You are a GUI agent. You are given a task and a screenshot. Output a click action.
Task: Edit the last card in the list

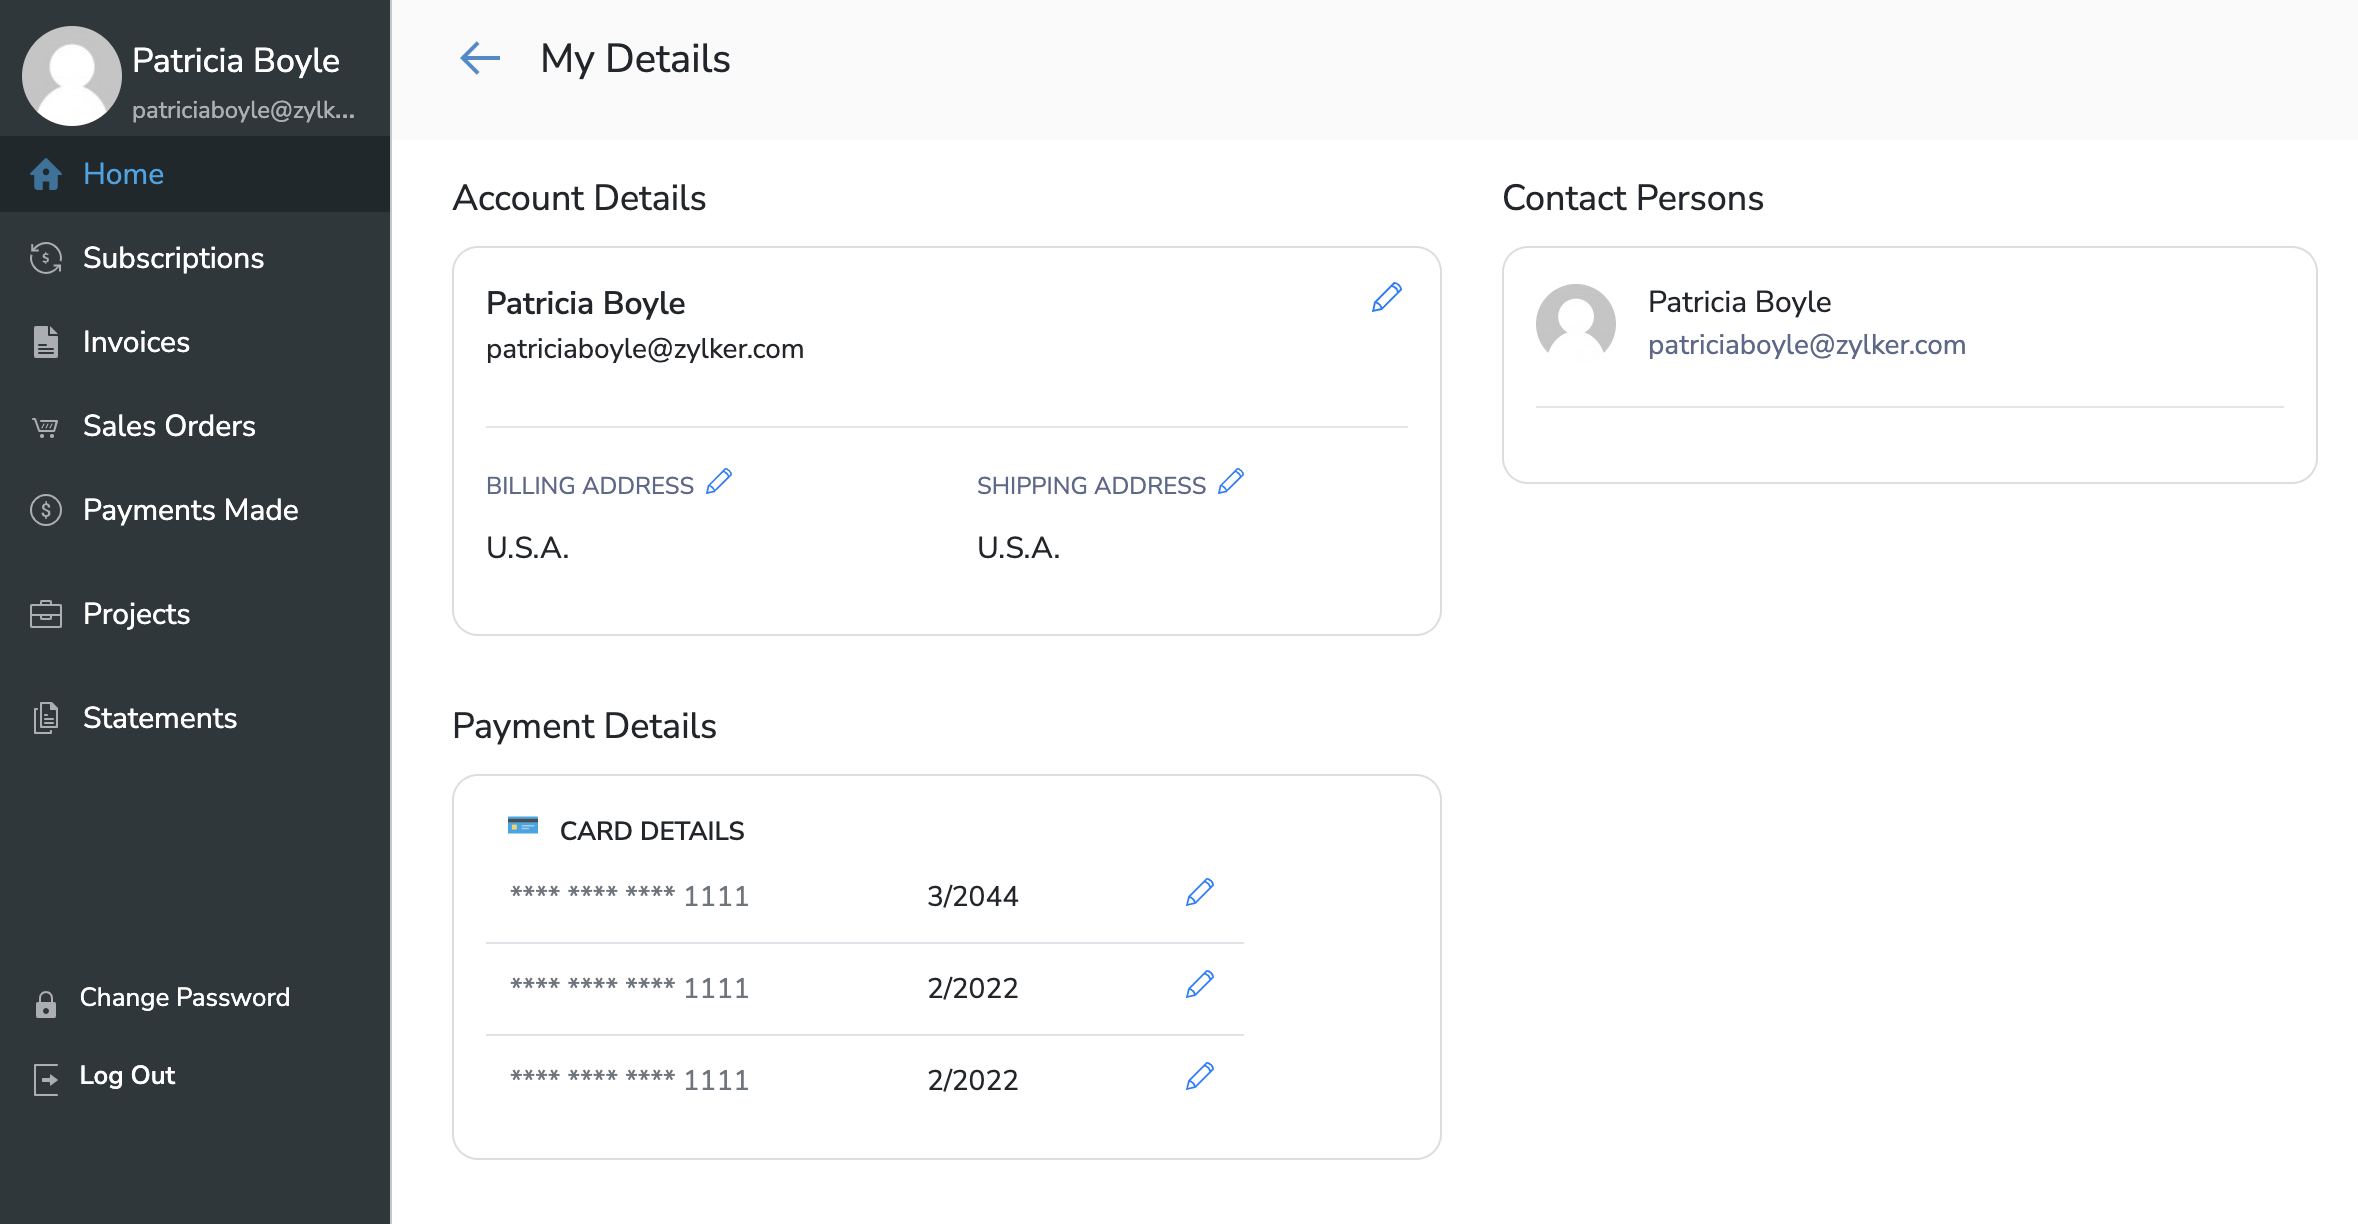point(1199,1076)
